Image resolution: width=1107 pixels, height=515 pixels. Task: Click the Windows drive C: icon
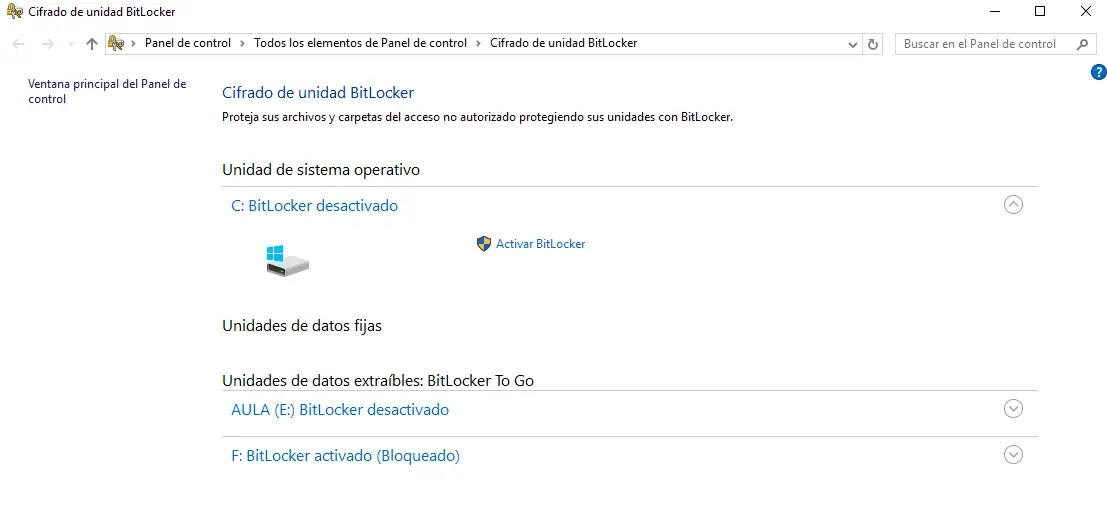pos(287,261)
